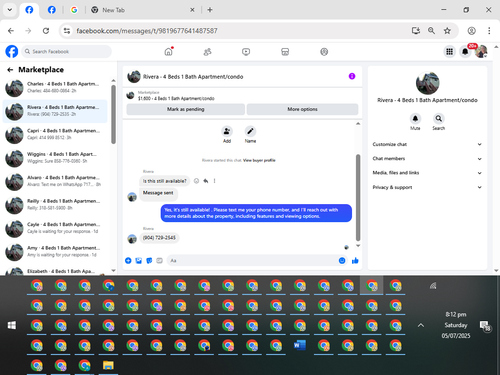Viewport: 500px width, 375px height.
Task: Click the Name pencil icon
Action: coord(250,131)
